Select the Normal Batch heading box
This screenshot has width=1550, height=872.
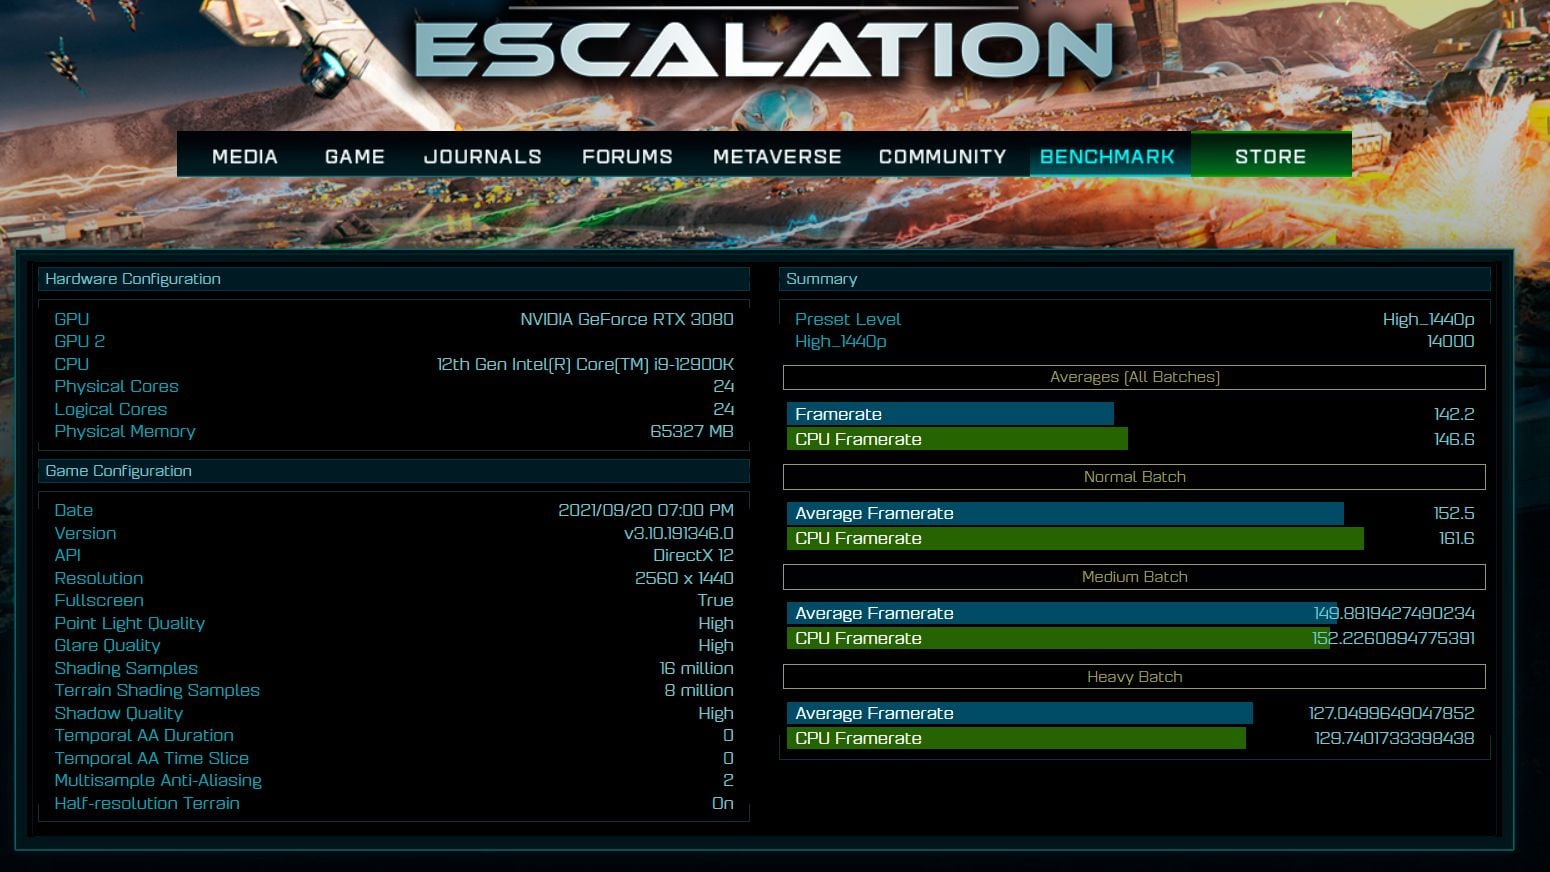click(1134, 477)
